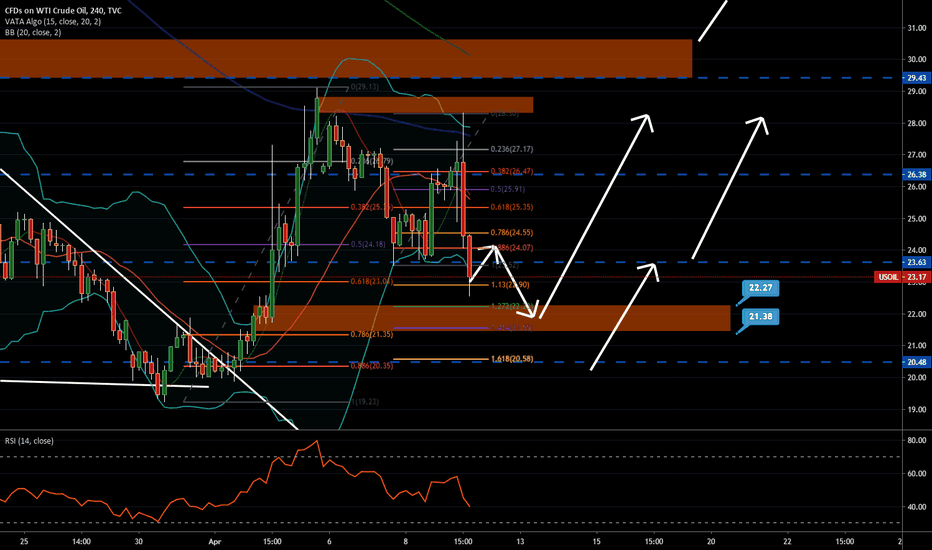Click the "30" date on the time axis

click(x=138, y=542)
